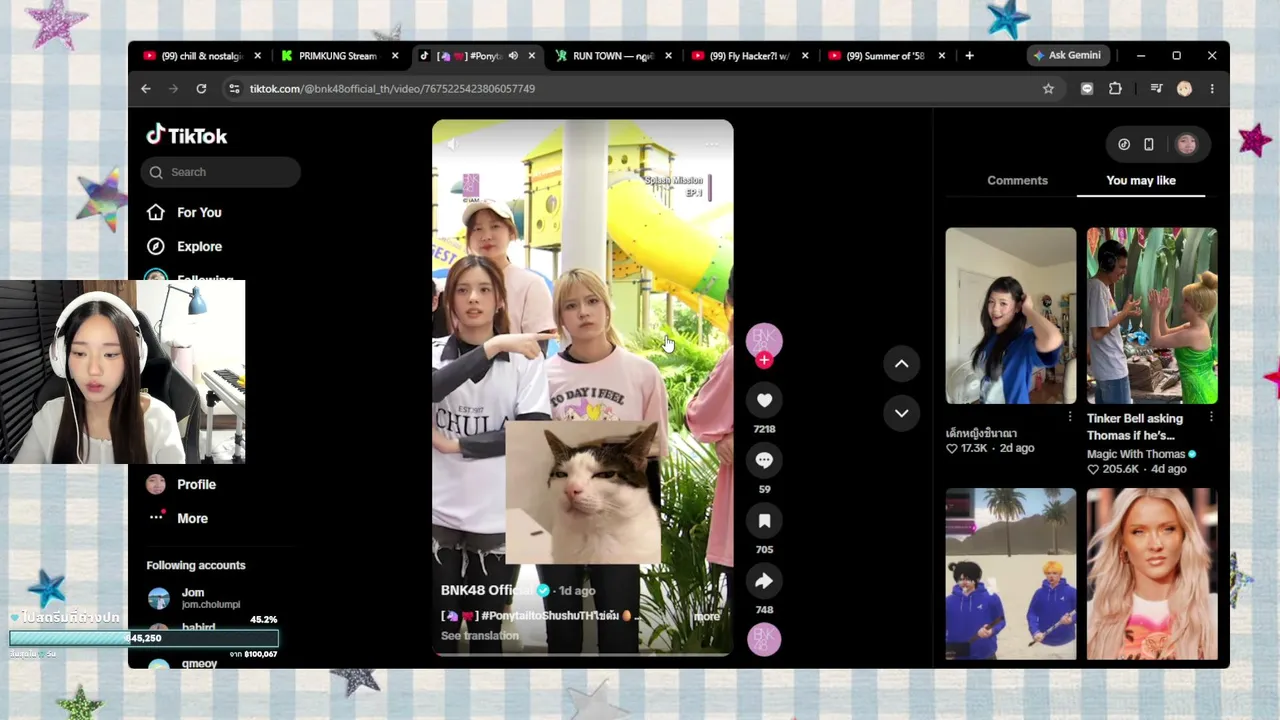Click the Ask Gemini button
Viewport: 1280px width, 720px height.
(1067, 56)
